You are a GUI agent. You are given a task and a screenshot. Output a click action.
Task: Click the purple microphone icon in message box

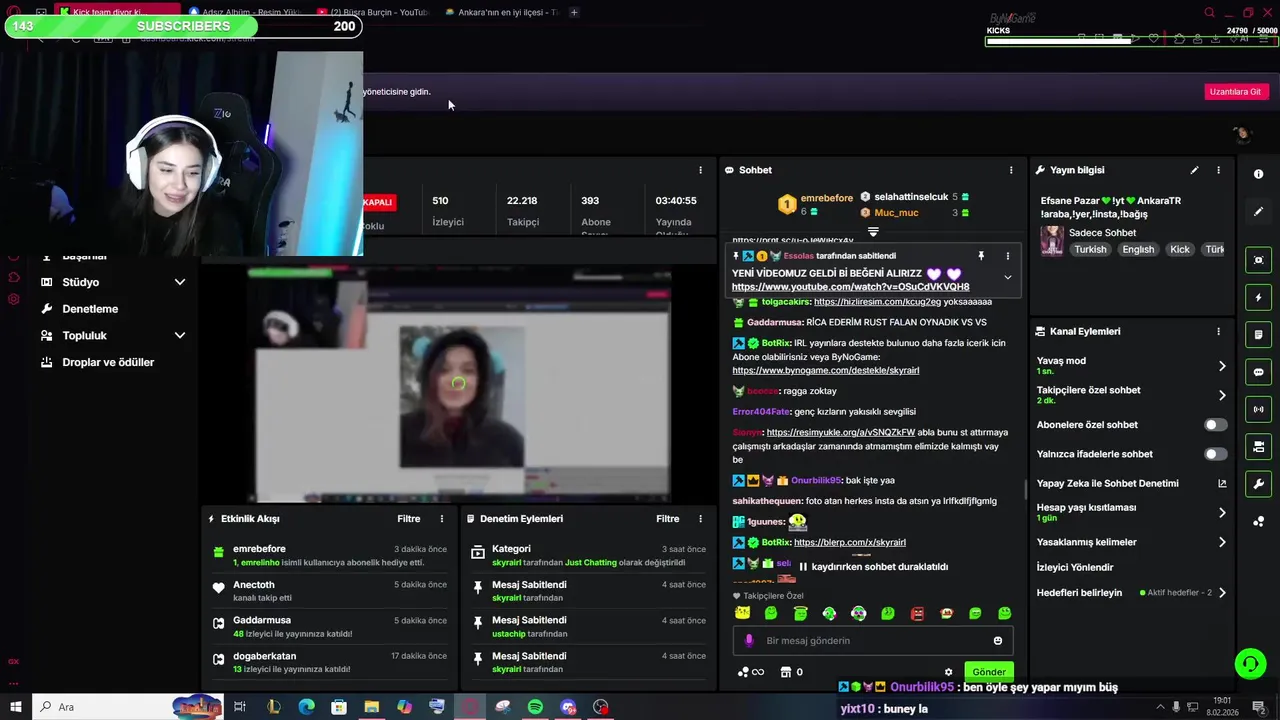(x=749, y=641)
